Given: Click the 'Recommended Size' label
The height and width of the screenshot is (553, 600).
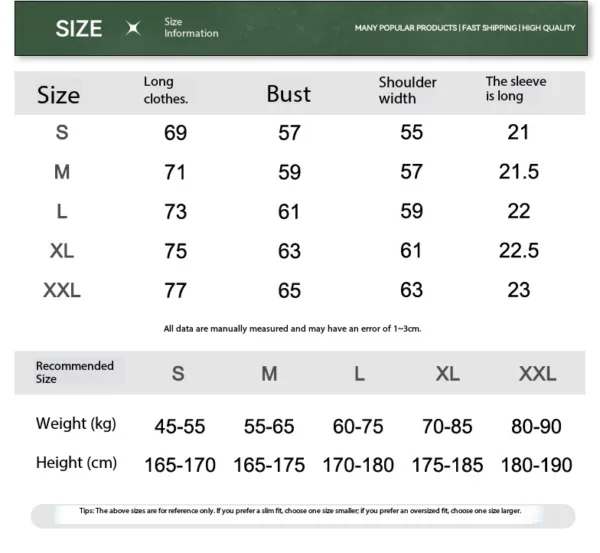Looking at the screenshot, I should coord(75,372).
